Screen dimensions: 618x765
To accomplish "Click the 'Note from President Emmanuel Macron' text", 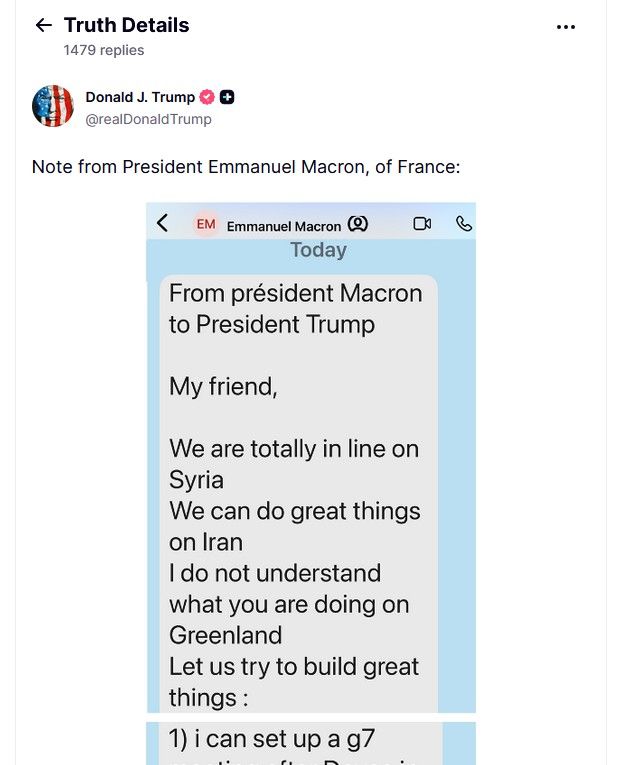I will click(246, 167).
